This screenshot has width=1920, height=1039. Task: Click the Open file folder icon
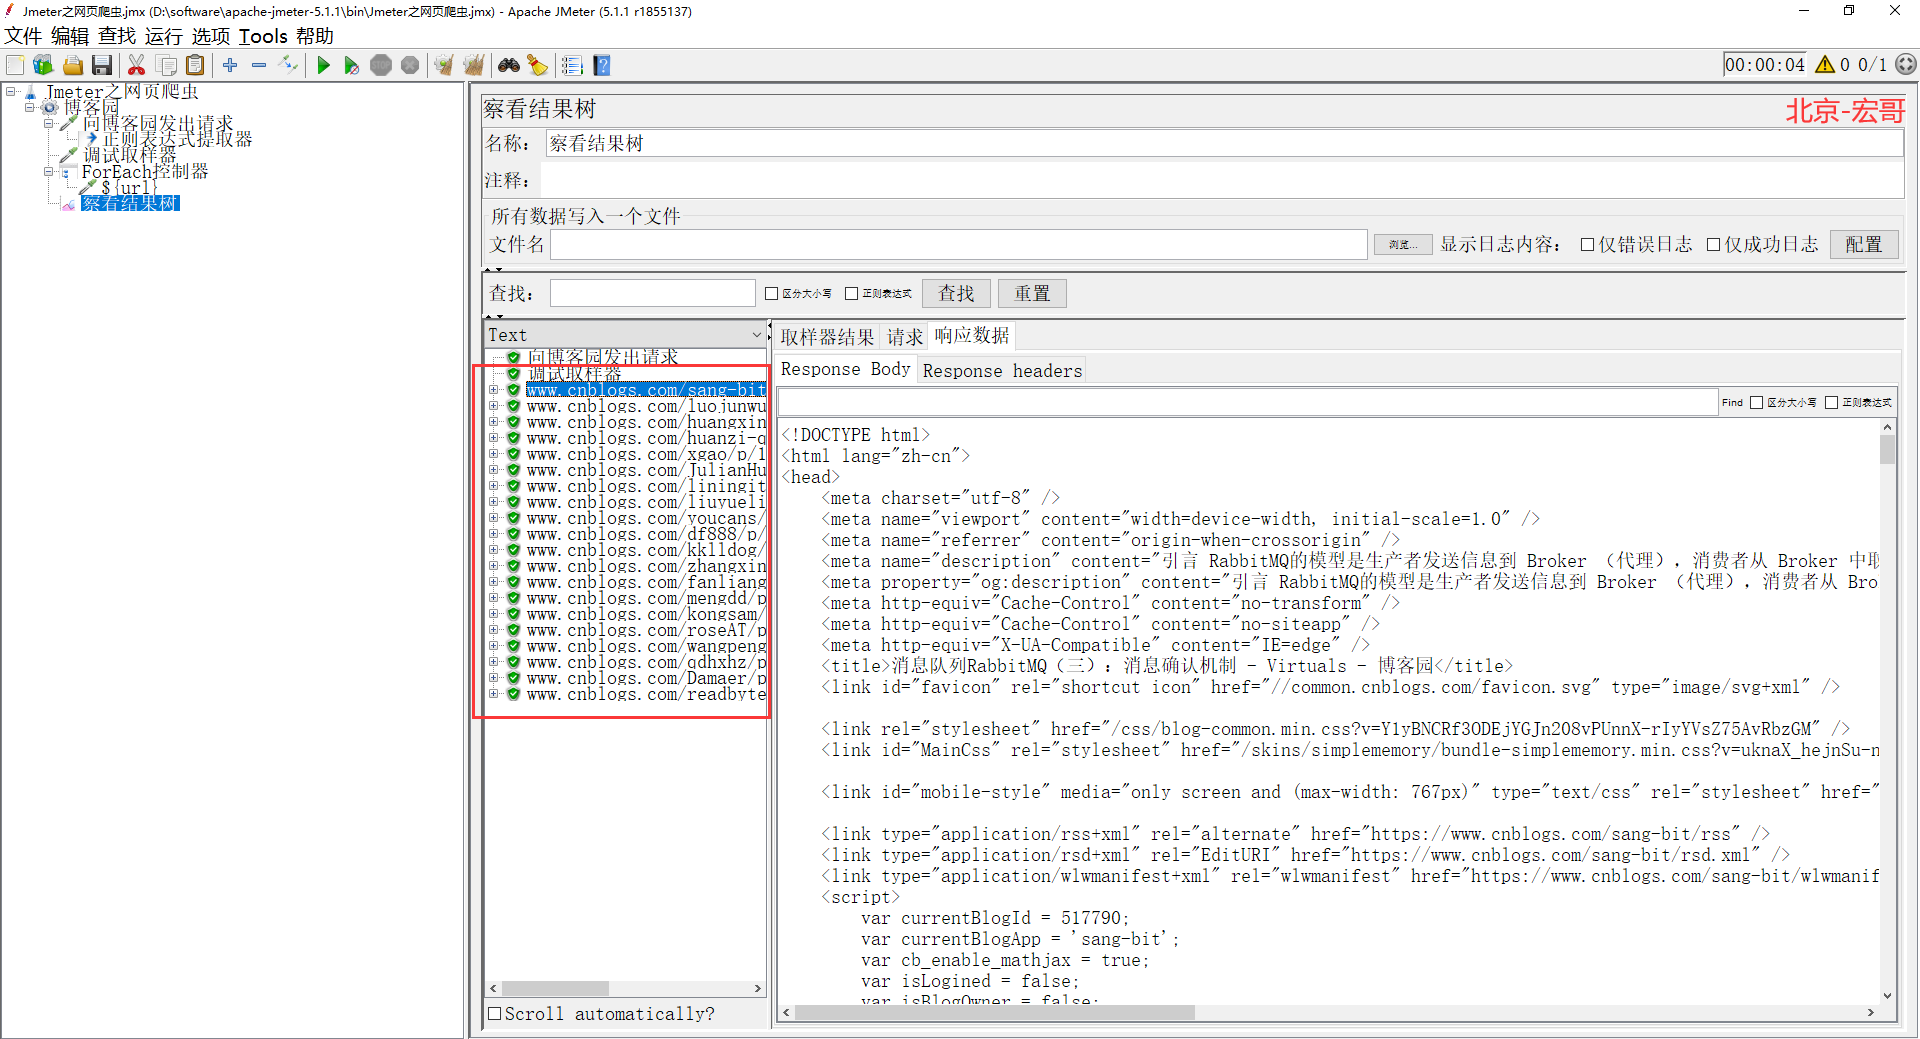pyautogui.click(x=72, y=65)
